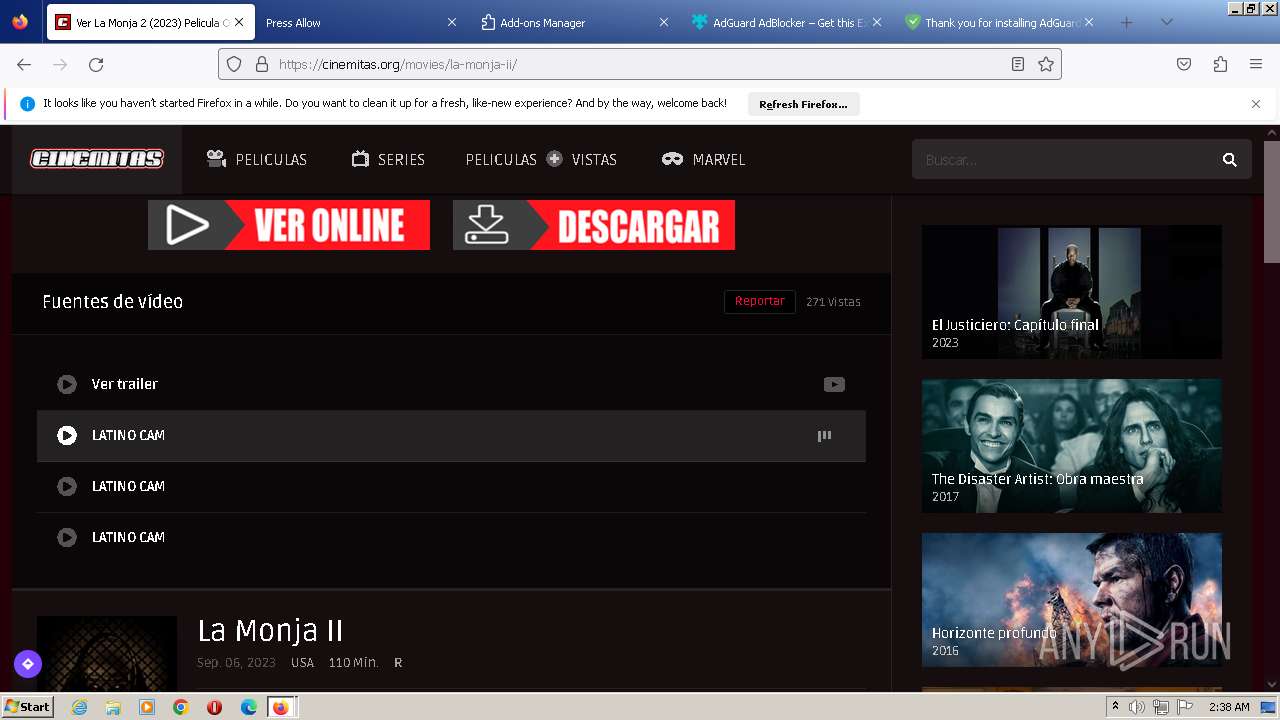1280x720 pixels.
Task: Open El Justiciero: Capítulo final thumbnail
Action: click(x=1072, y=292)
